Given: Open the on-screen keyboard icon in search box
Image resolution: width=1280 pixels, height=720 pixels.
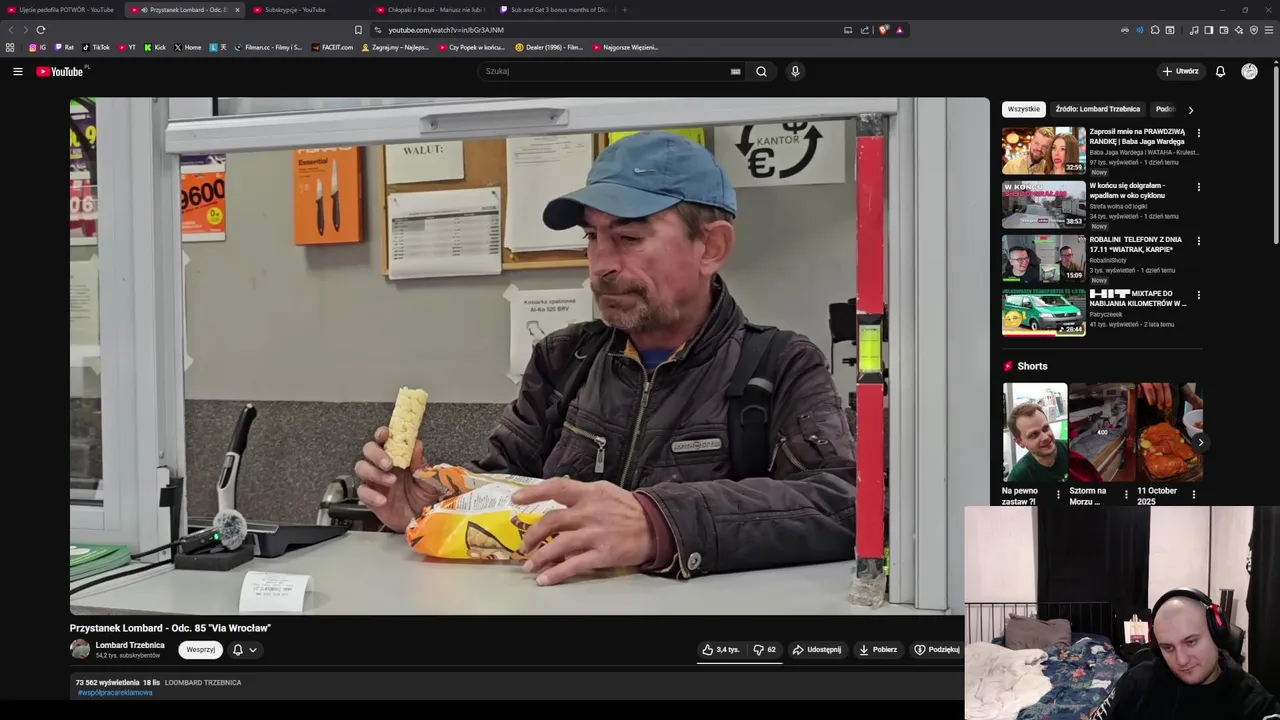Looking at the screenshot, I should pyautogui.click(x=735, y=71).
